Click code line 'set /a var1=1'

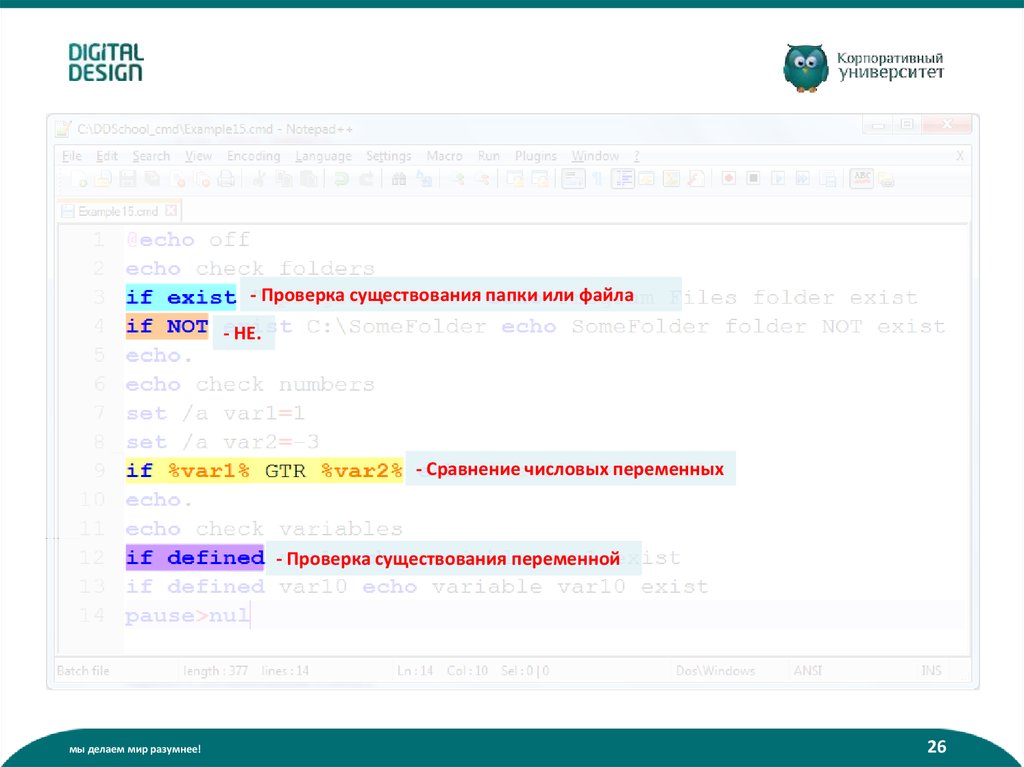click(x=216, y=413)
